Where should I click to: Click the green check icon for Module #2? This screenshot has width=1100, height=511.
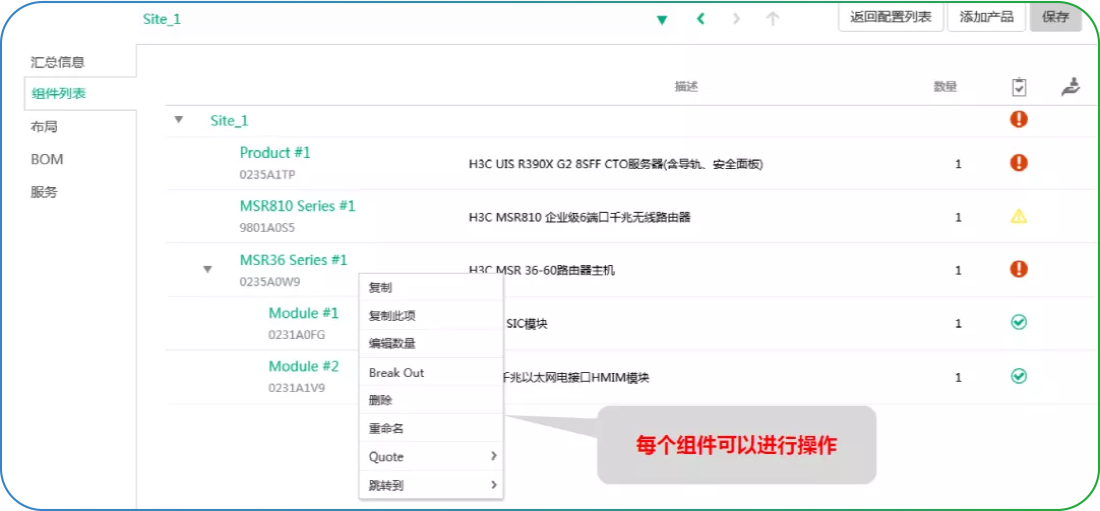tap(1019, 376)
